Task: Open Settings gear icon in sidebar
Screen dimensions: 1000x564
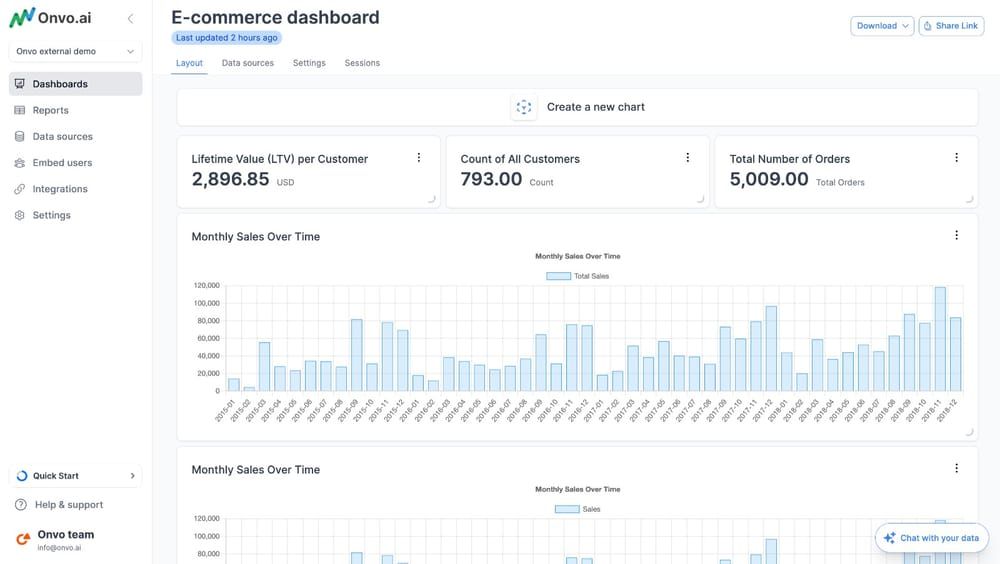Action: point(20,215)
